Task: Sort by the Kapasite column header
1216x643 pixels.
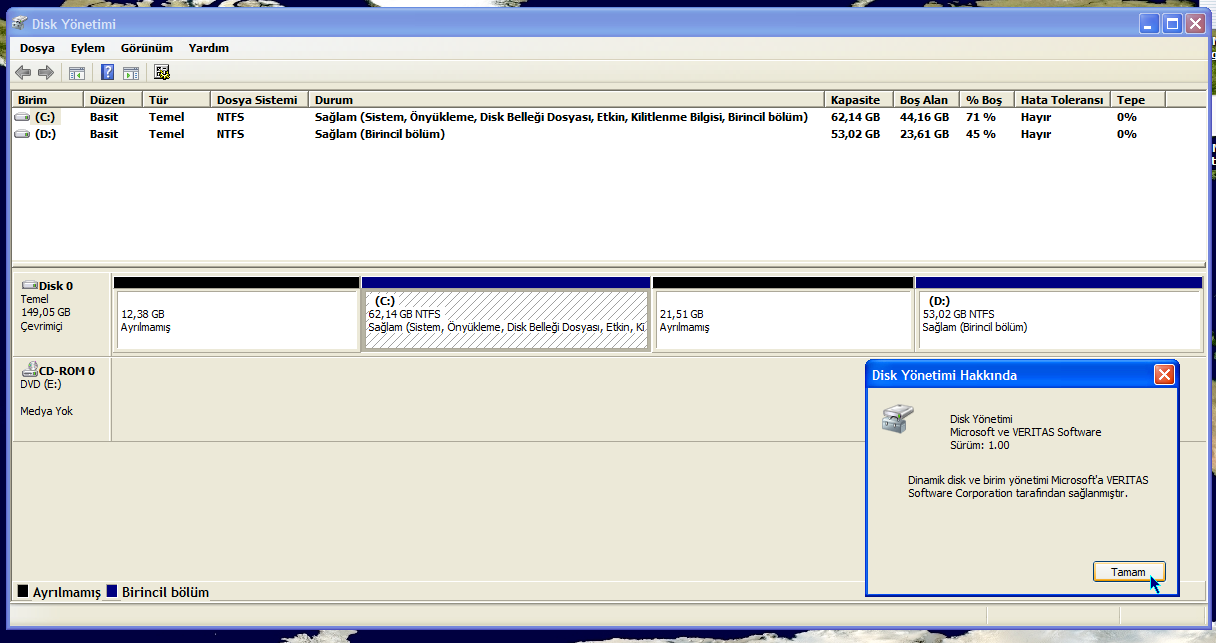Action: pos(859,100)
